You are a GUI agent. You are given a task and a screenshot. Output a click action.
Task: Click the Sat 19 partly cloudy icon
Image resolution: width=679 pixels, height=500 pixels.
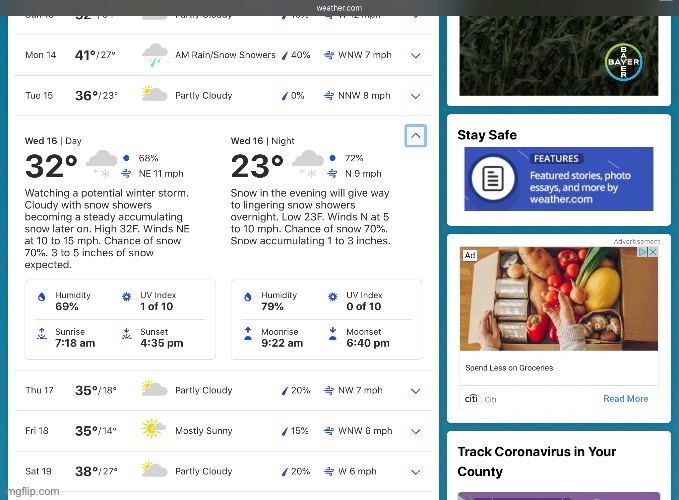coord(154,469)
